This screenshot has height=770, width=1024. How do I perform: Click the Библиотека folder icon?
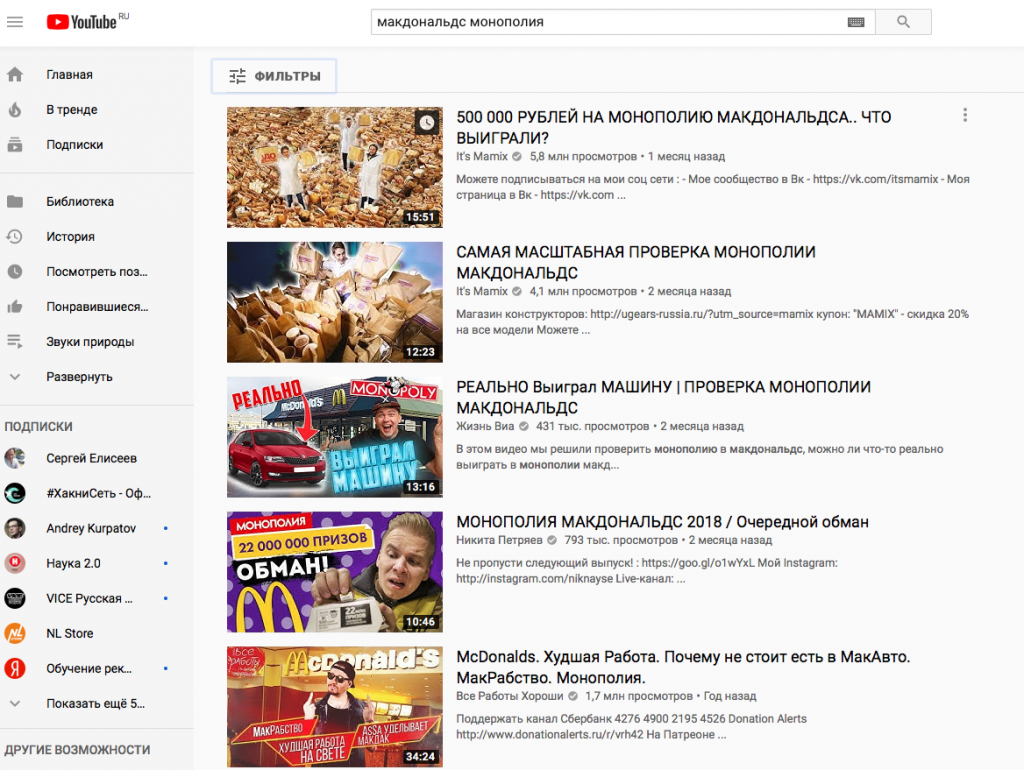click(x=15, y=201)
